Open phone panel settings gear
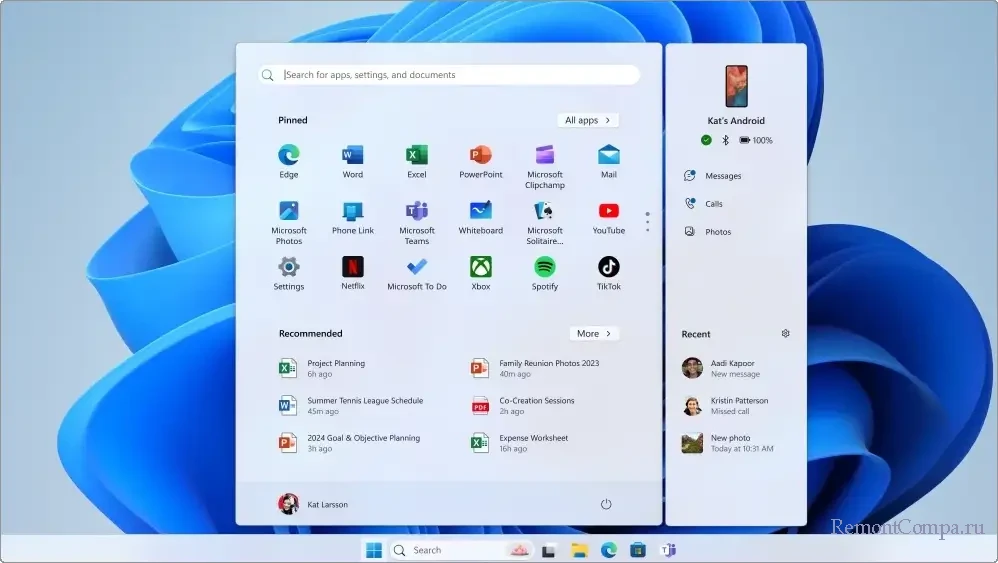This screenshot has height=563, width=998. 785,334
